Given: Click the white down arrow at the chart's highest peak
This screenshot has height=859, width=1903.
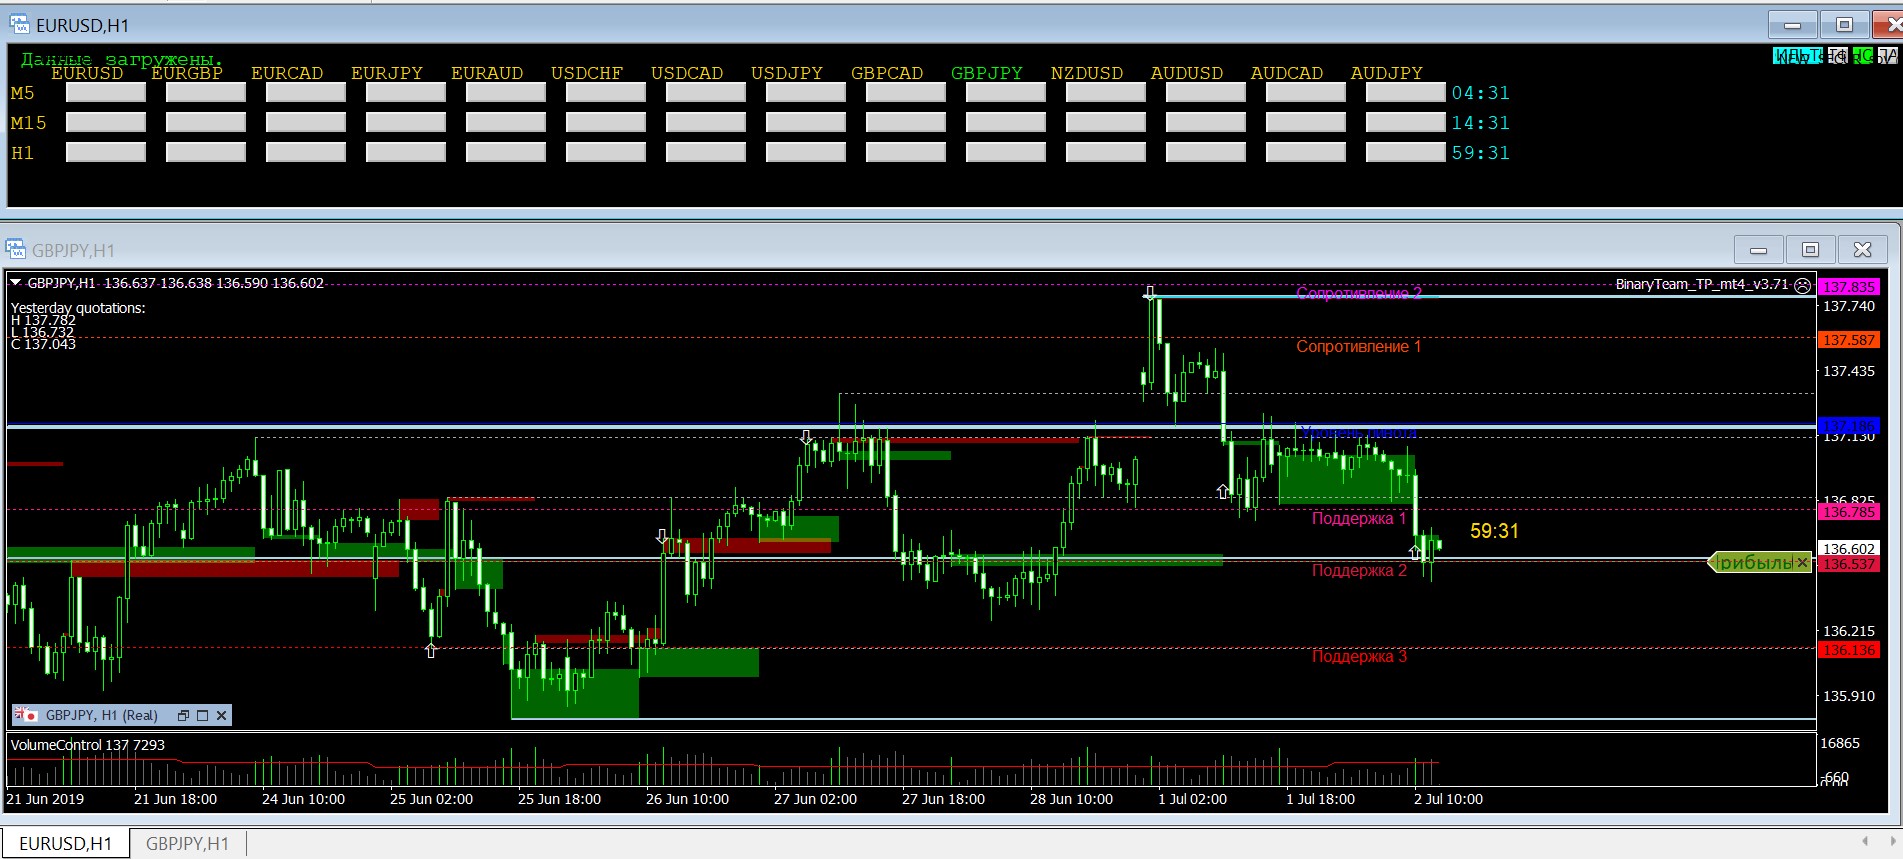Looking at the screenshot, I should (x=1150, y=293).
